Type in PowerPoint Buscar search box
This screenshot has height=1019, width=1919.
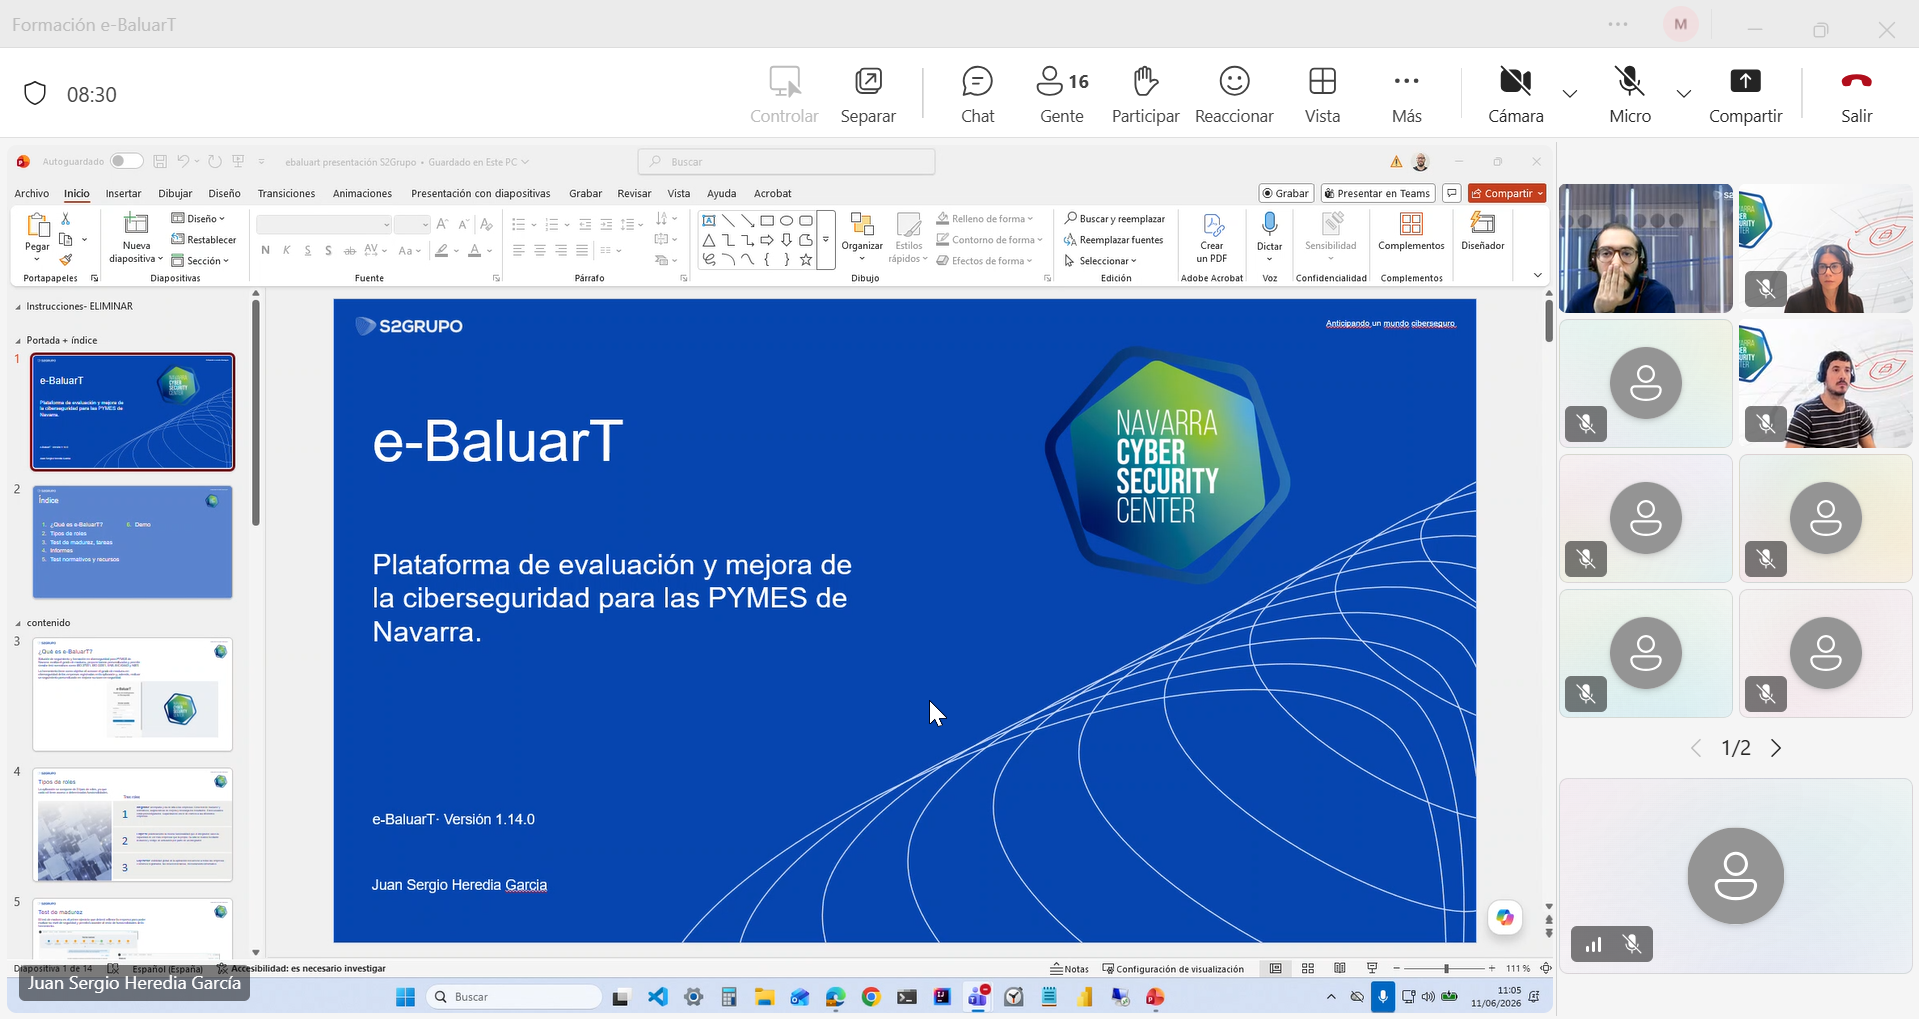tap(786, 161)
